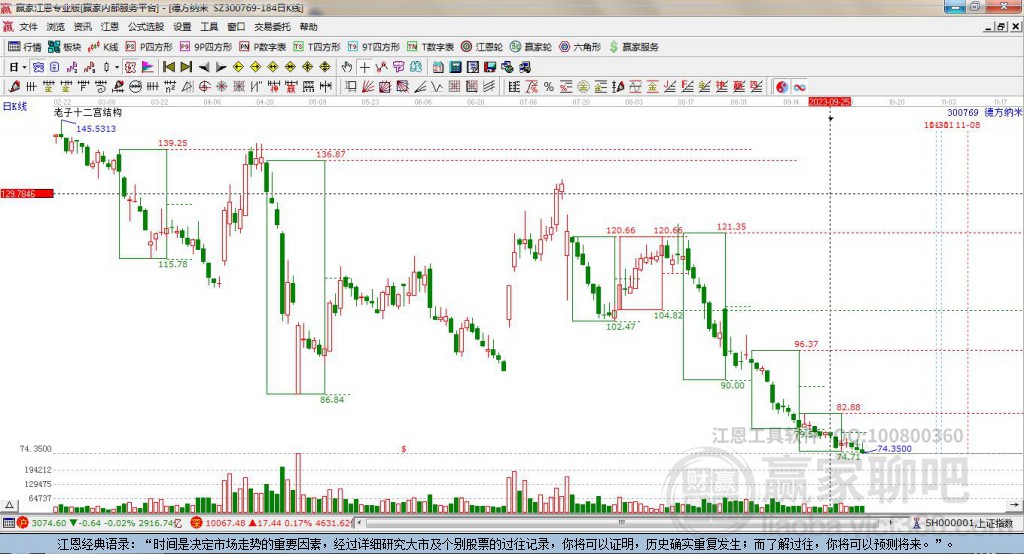Click the last yellow diamond arrow icon
1024x554 pixels.
coord(325,67)
